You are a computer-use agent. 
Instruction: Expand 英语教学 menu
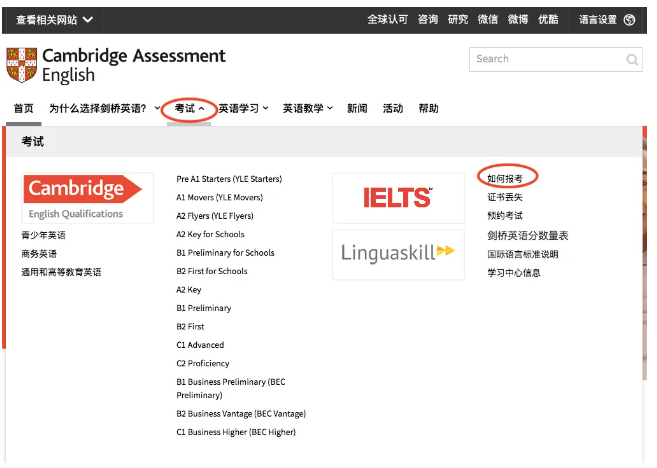(x=308, y=109)
